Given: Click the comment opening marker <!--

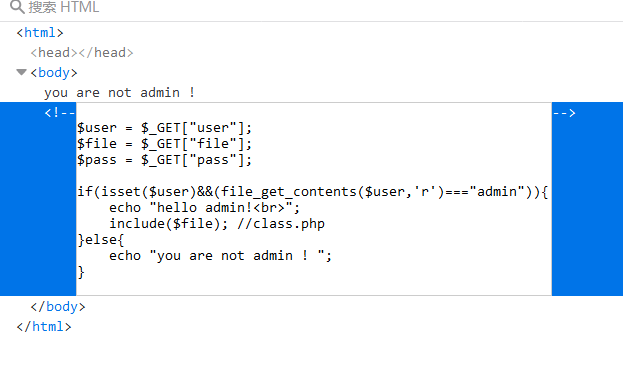Looking at the screenshot, I should (60, 113).
